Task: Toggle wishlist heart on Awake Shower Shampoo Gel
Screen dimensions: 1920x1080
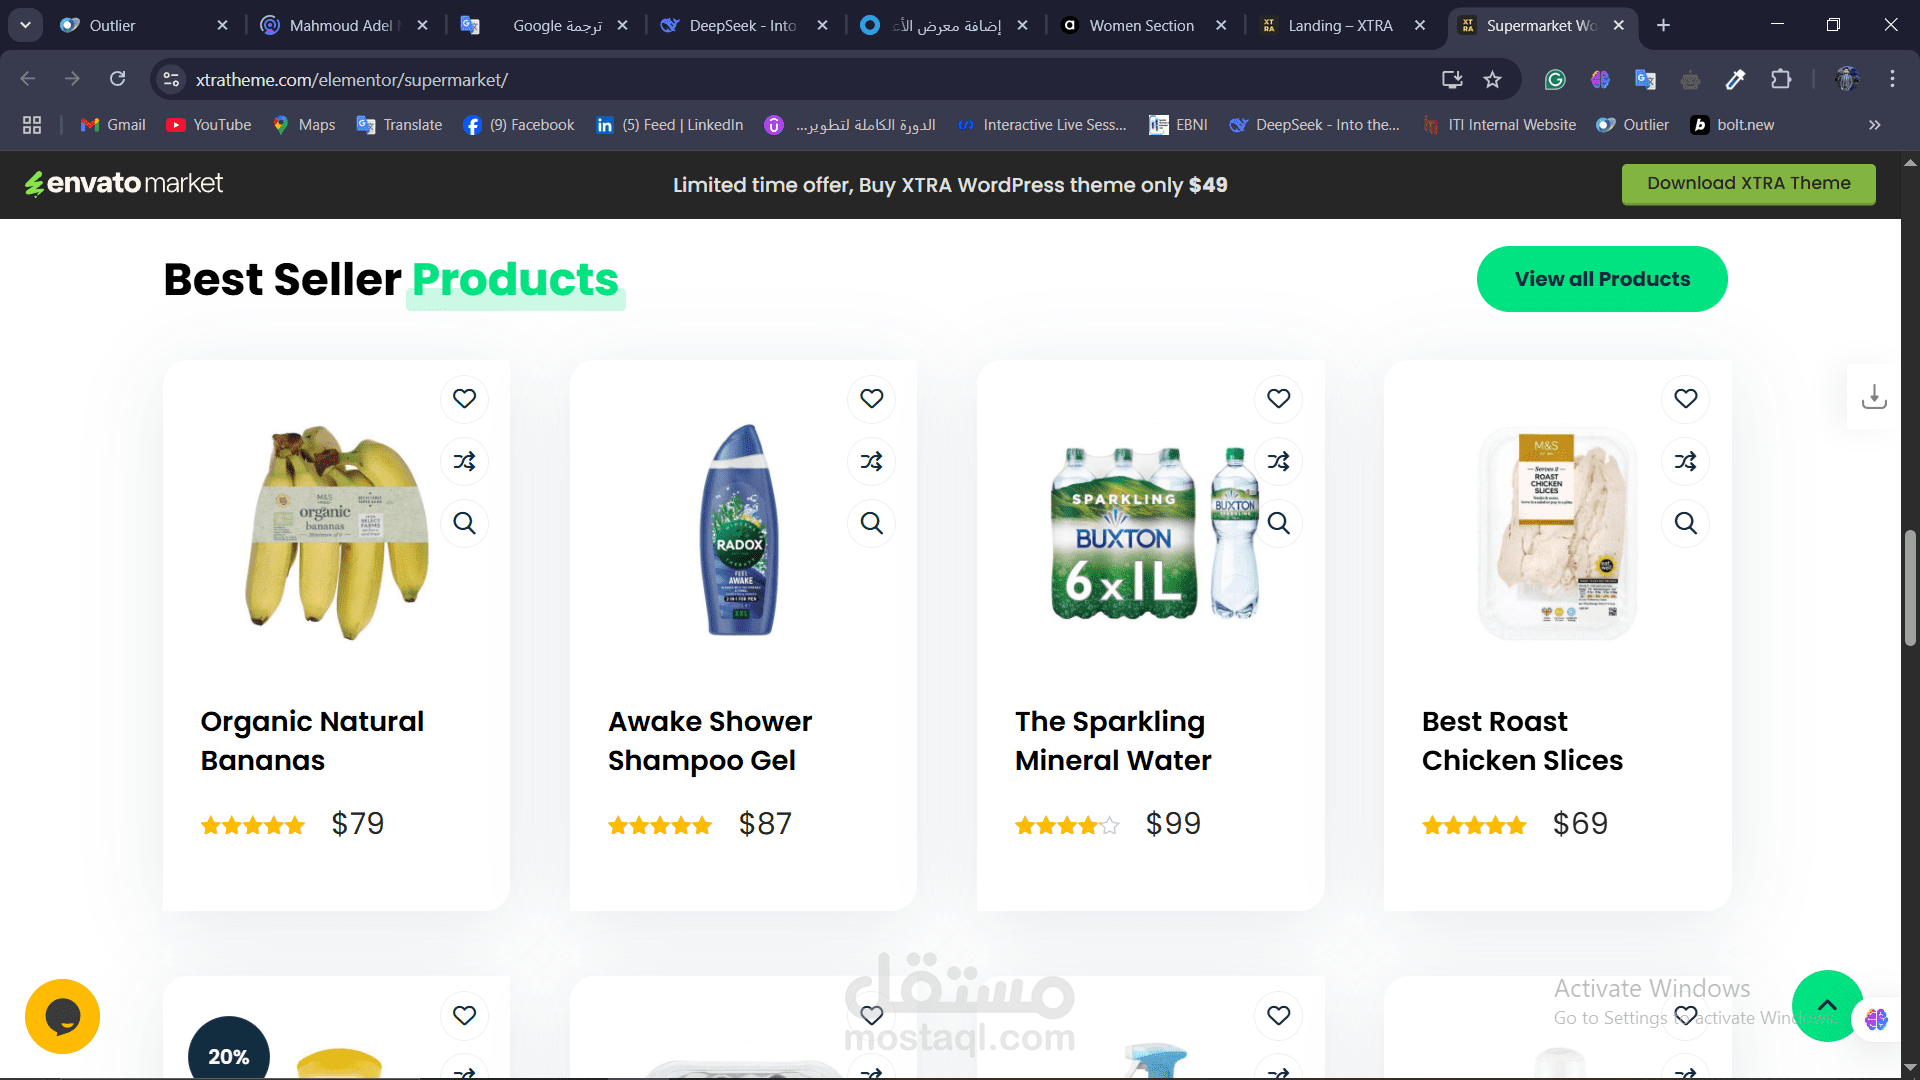Action: (871, 398)
